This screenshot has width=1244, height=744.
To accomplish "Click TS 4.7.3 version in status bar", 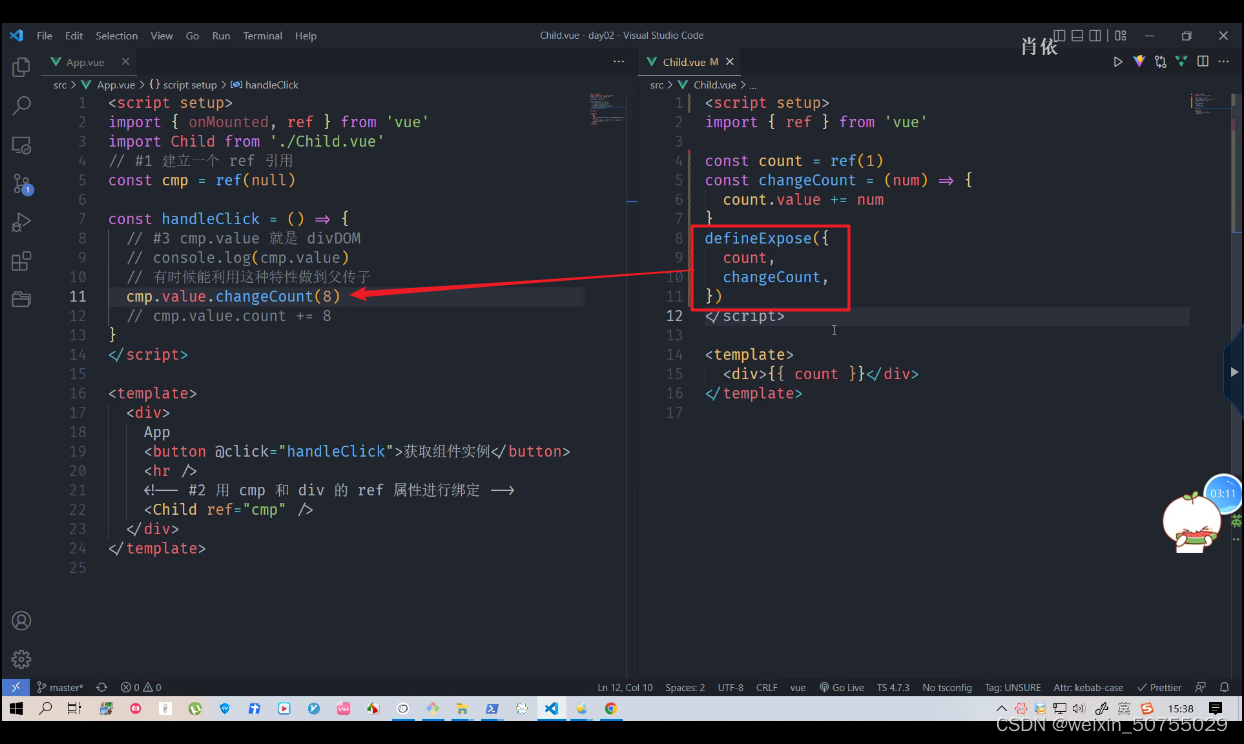I will [x=893, y=687].
